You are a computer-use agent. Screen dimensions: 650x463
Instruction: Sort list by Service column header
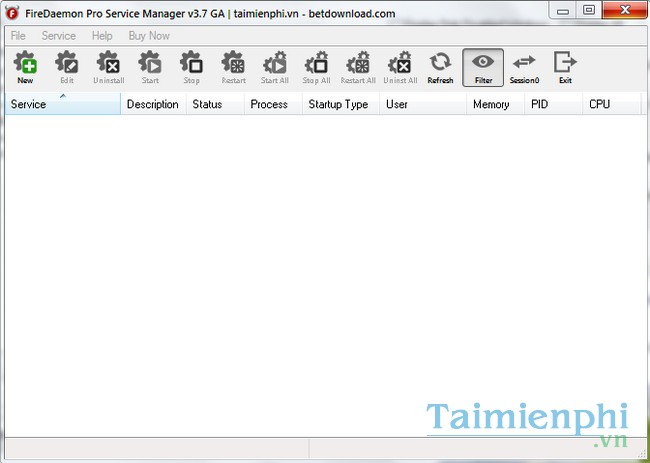coord(62,104)
